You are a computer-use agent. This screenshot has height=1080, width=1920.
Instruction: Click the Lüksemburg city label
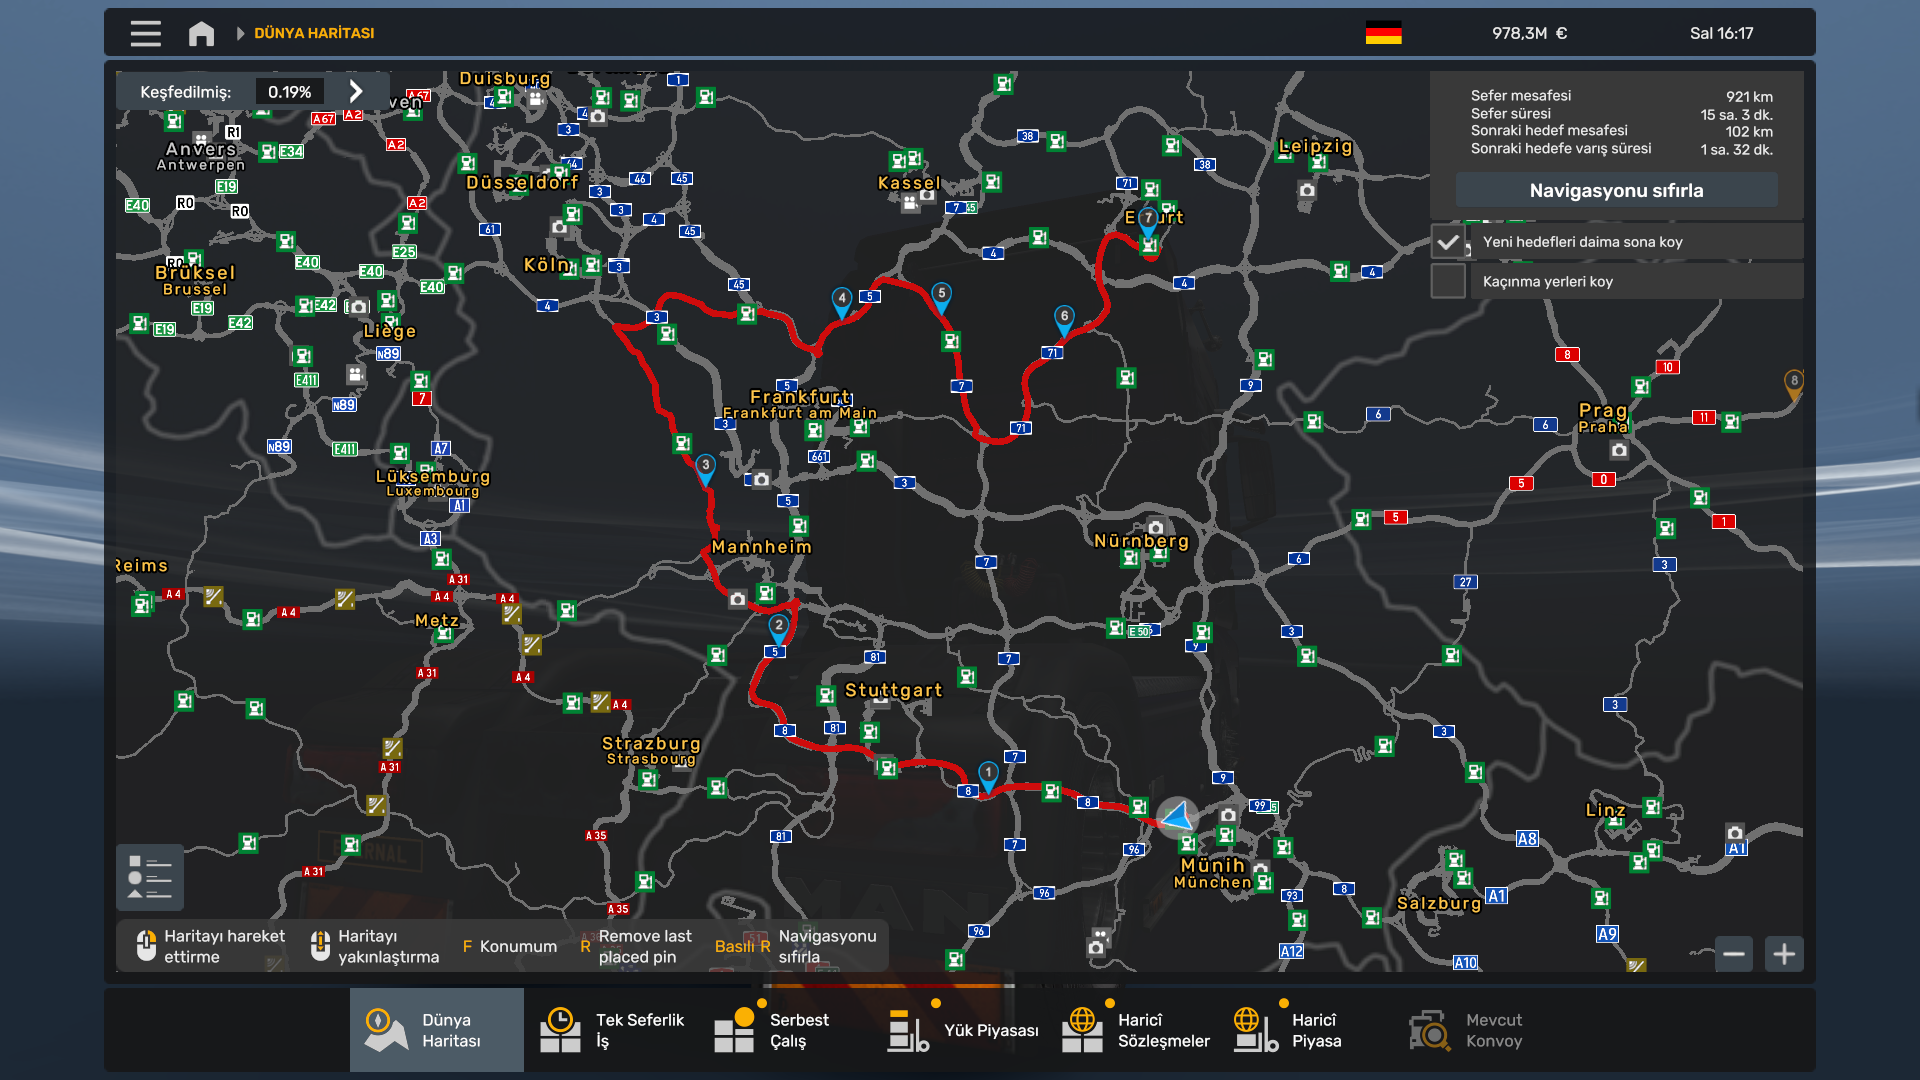[433, 483]
